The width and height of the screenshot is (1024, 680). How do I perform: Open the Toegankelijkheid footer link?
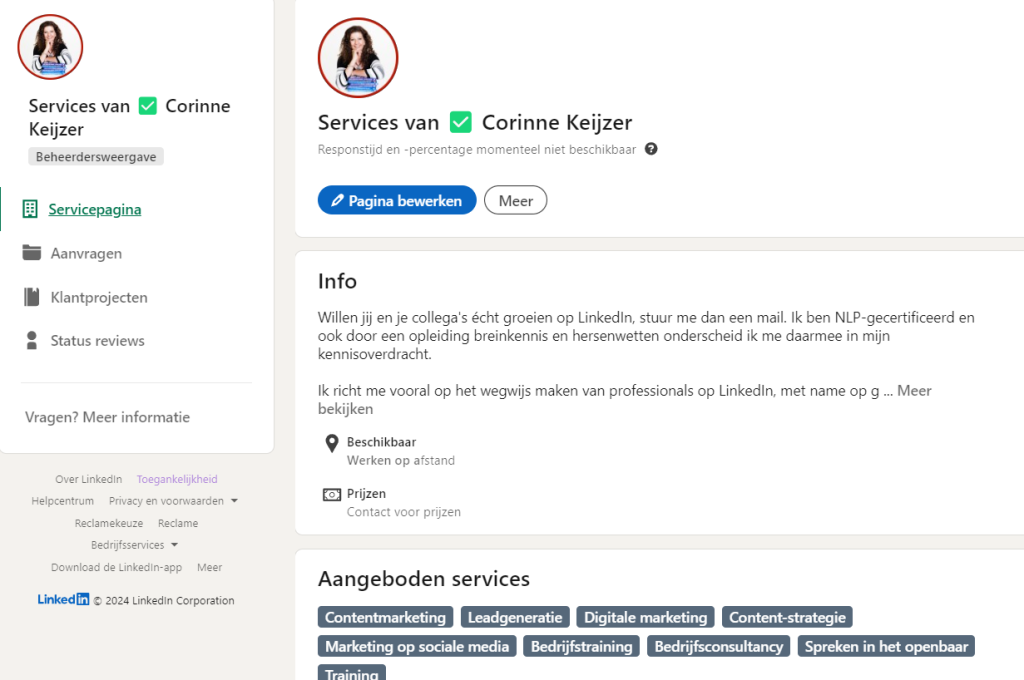177,479
